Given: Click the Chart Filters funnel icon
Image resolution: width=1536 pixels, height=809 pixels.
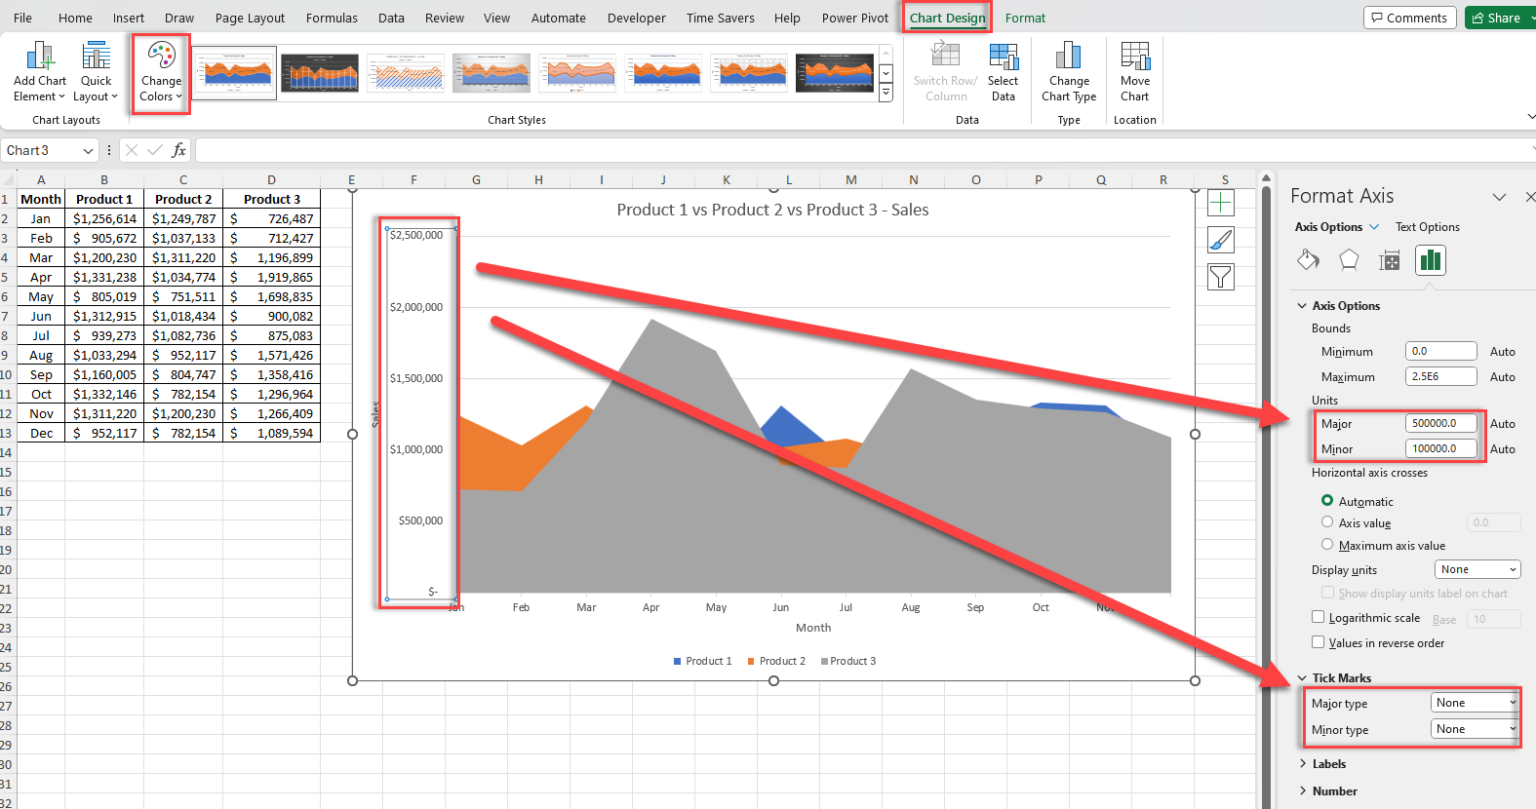Looking at the screenshot, I should [x=1221, y=276].
